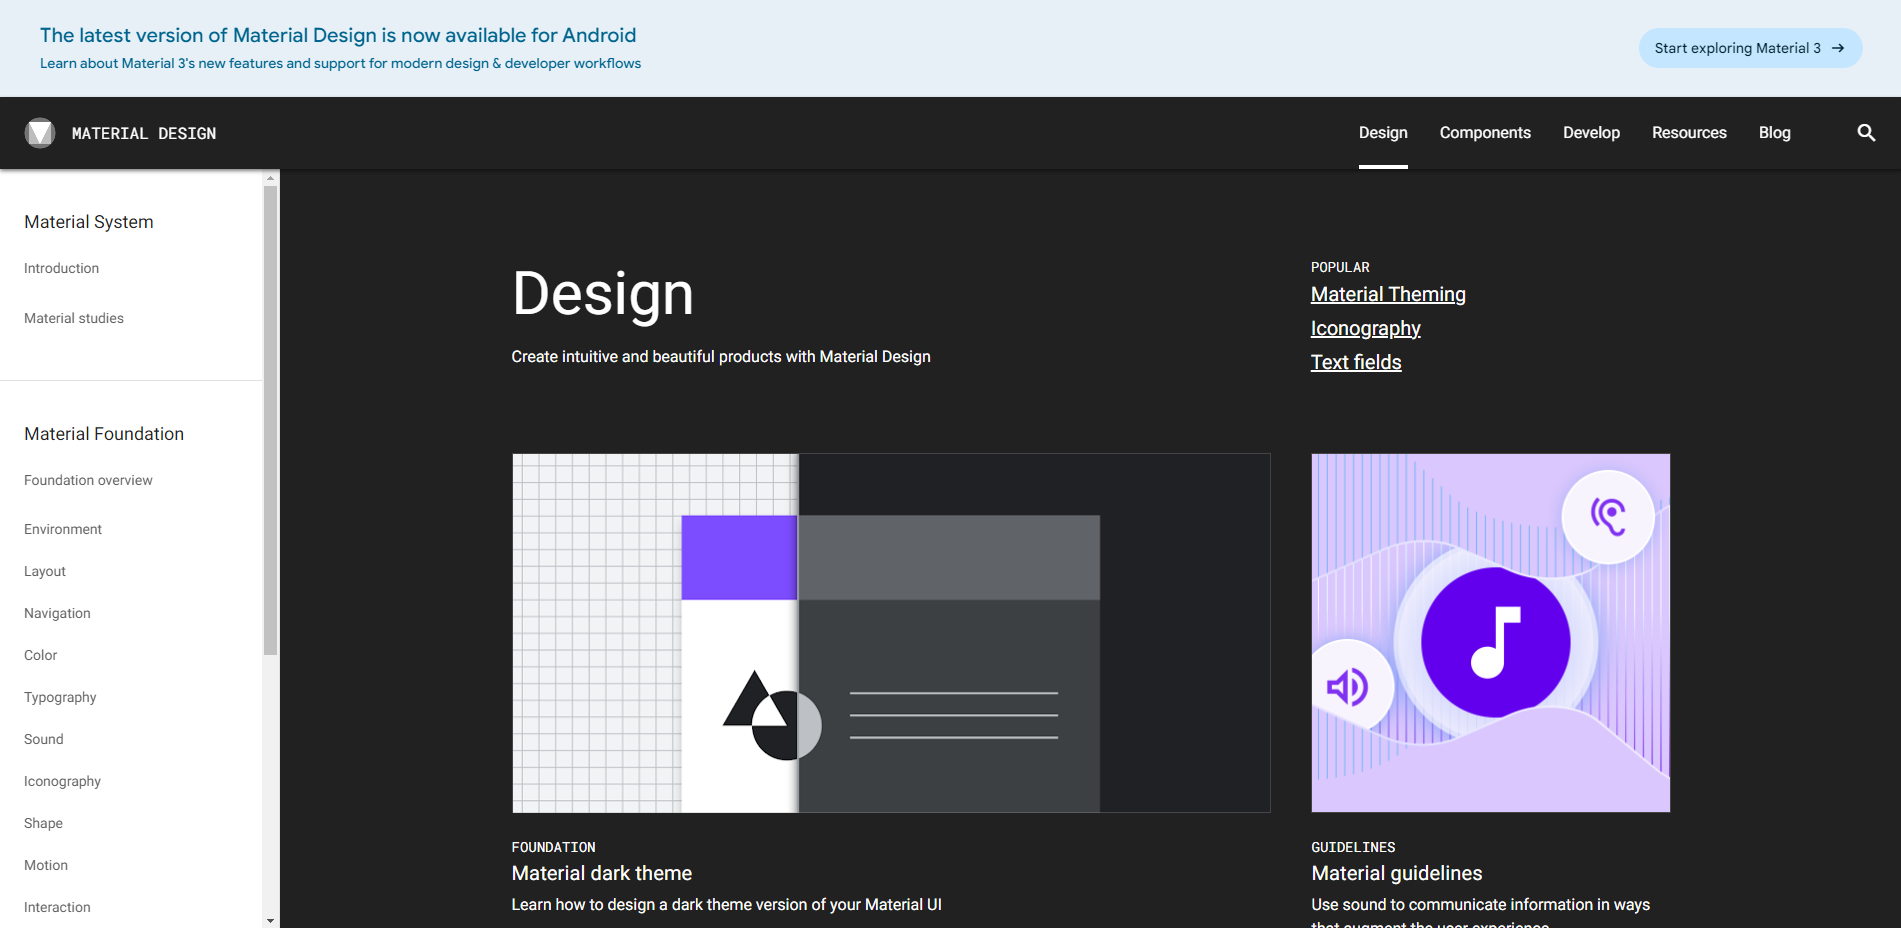1901x928 pixels.
Task: Select Color in the sidebar
Action: 41,655
